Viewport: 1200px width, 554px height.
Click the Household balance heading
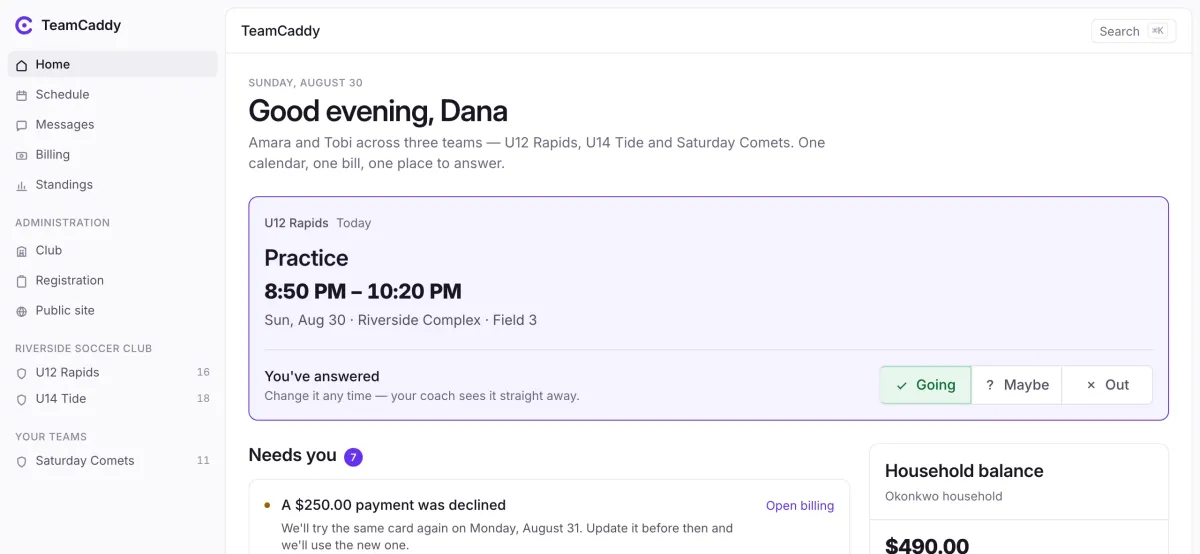tap(964, 471)
